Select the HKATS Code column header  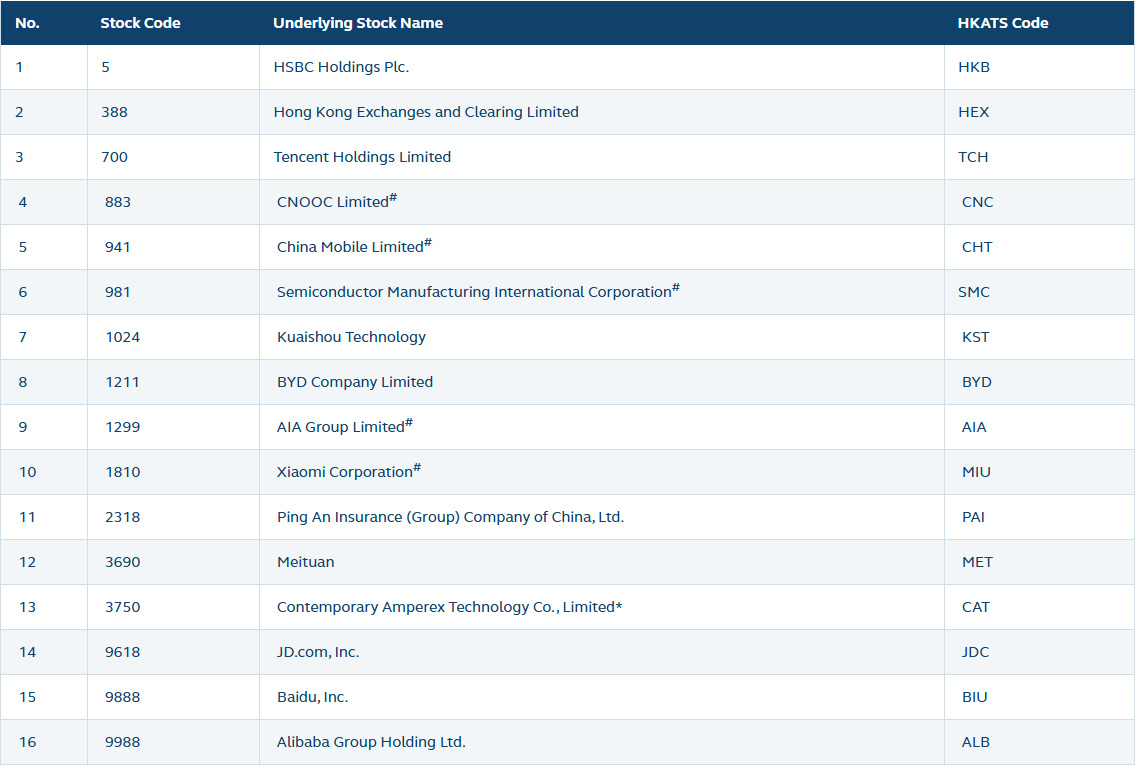(1003, 22)
